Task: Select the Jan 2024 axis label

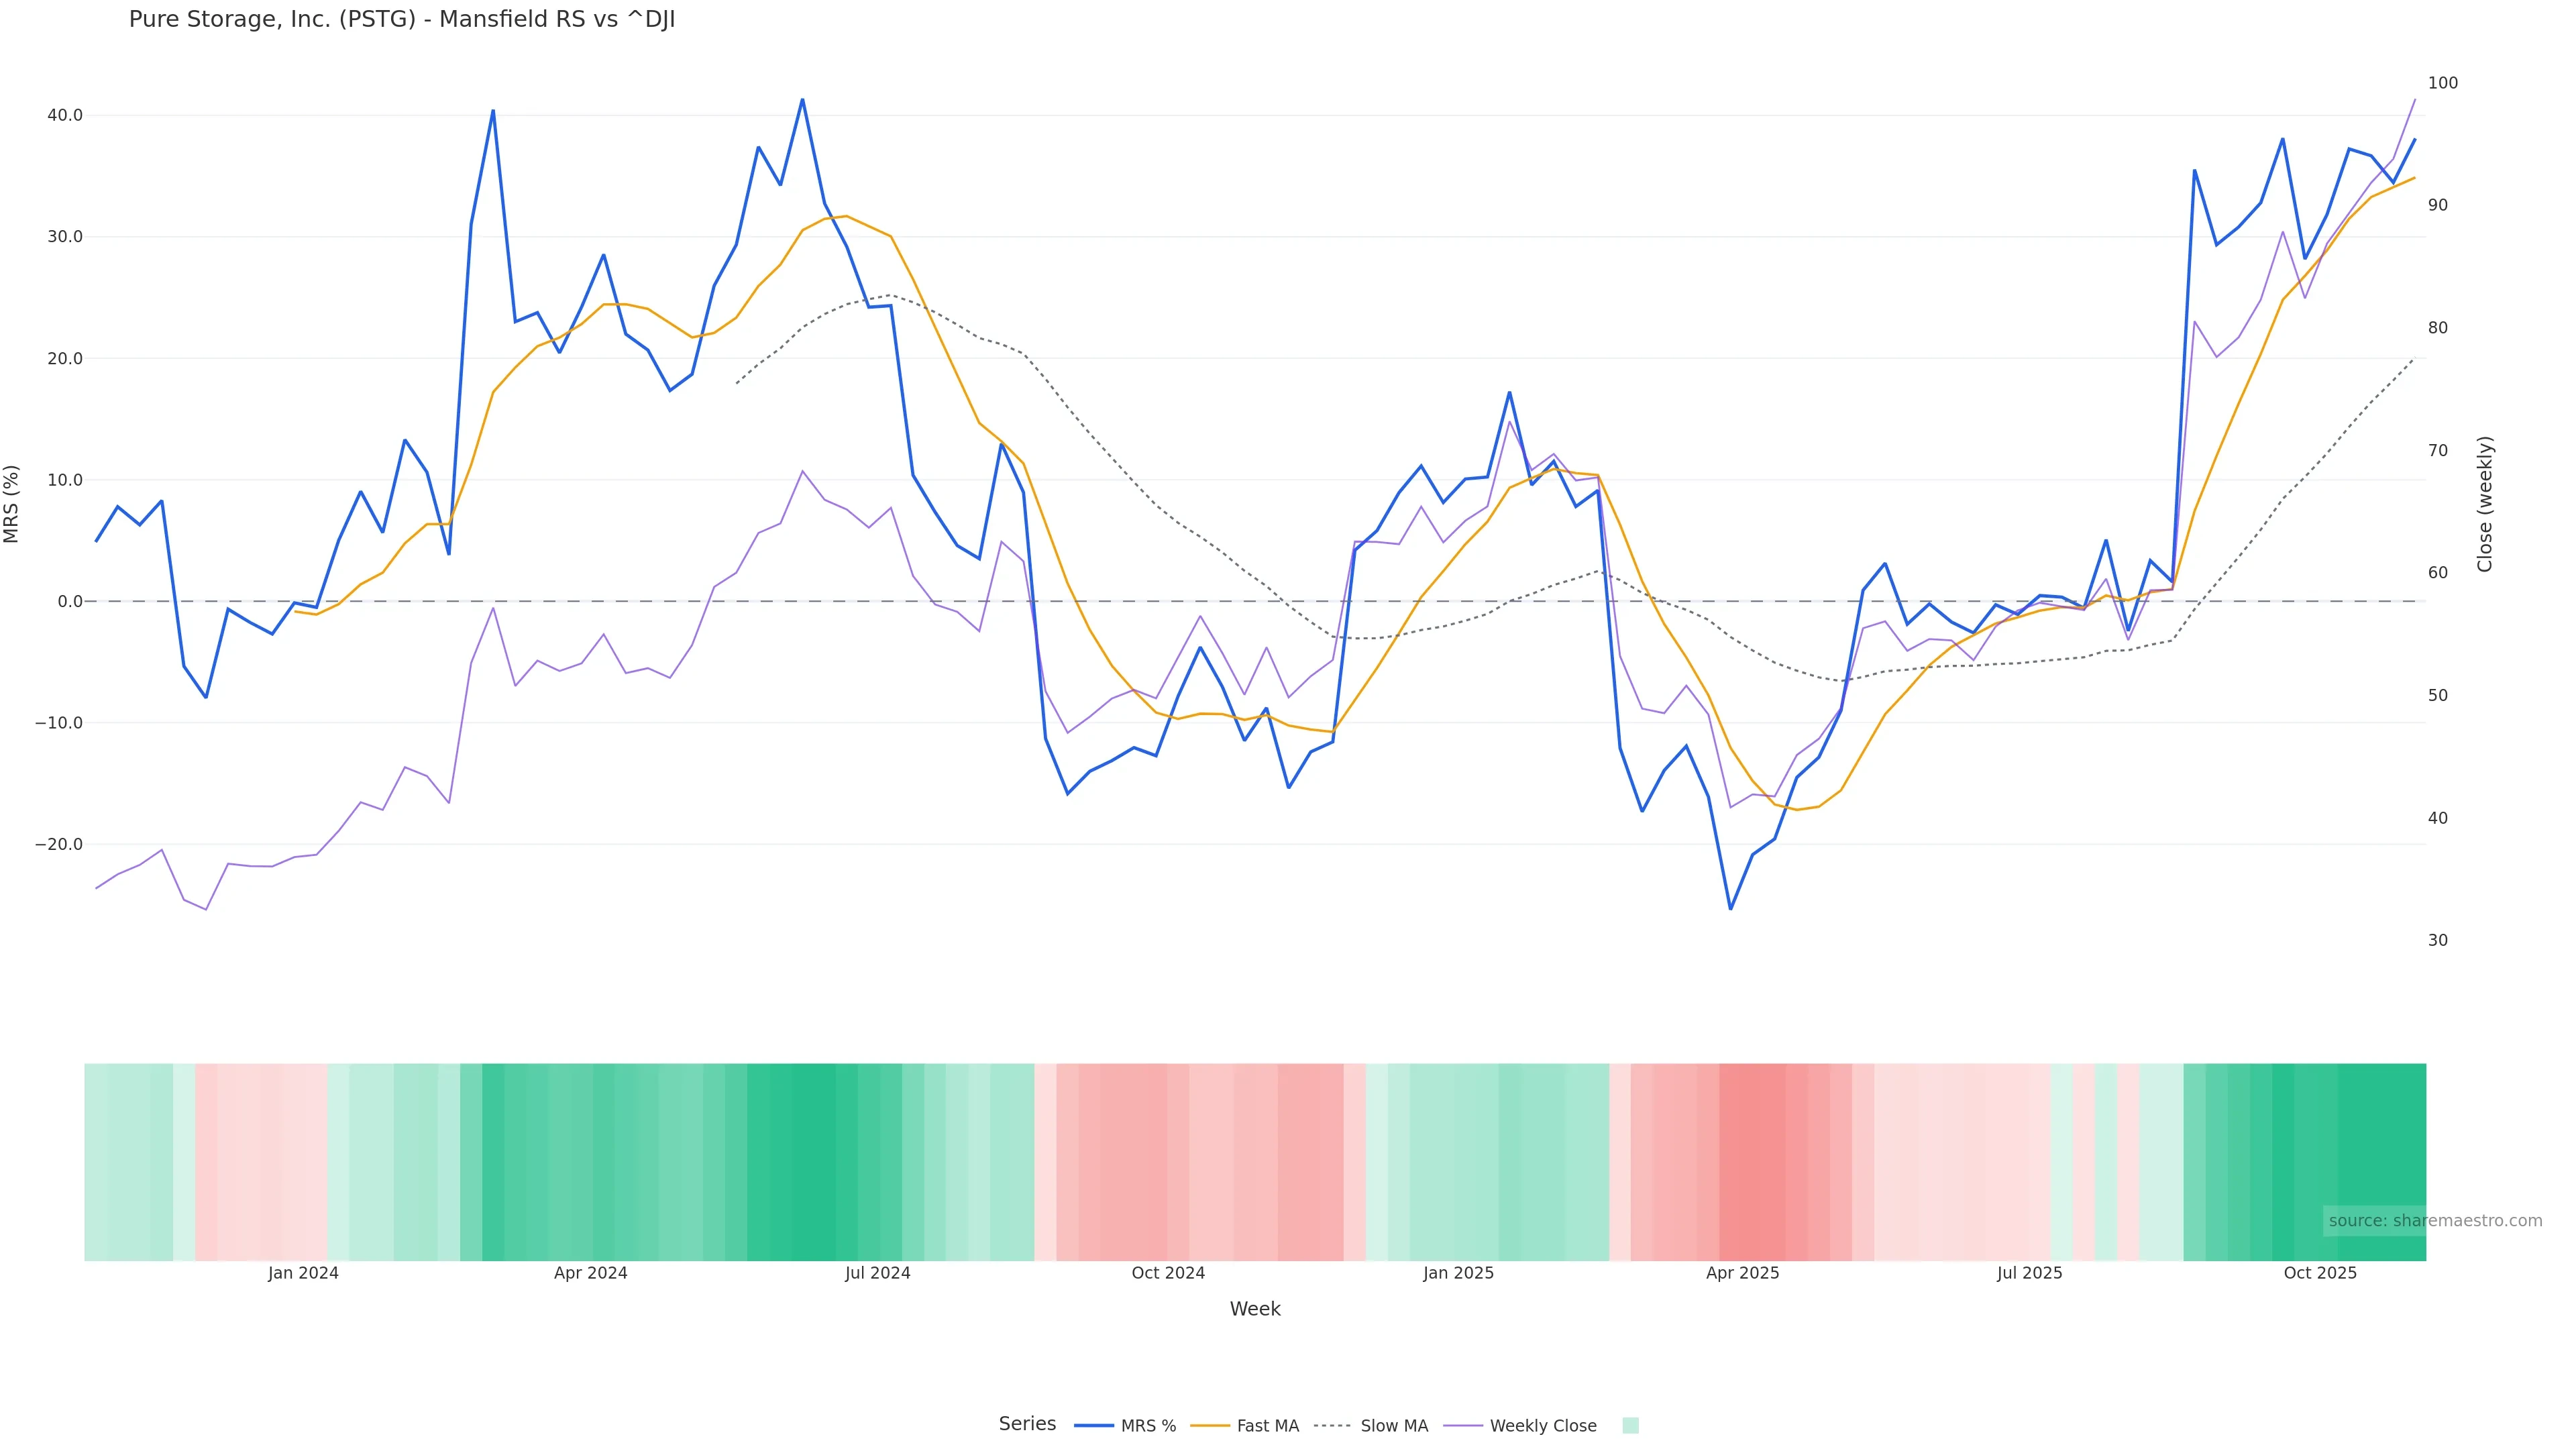Action: click(303, 1274)
